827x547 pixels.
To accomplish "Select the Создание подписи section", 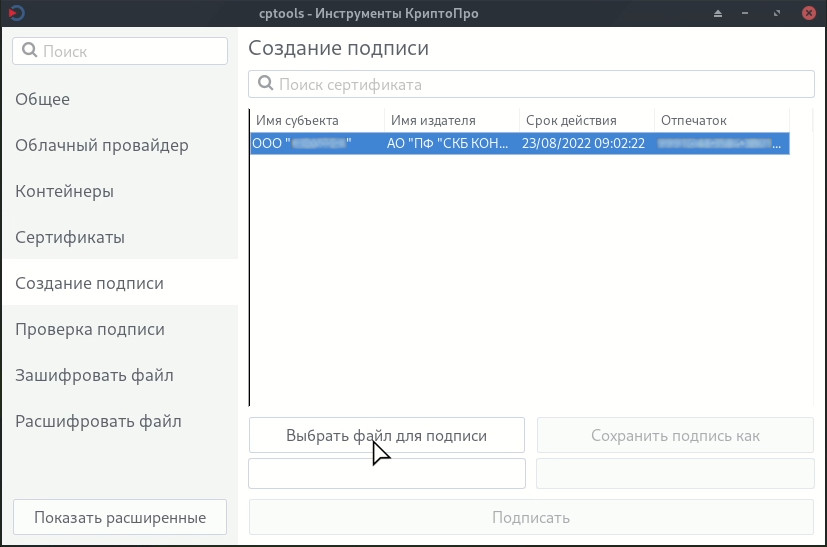I will pyautogui.click(x=120, y=283).
